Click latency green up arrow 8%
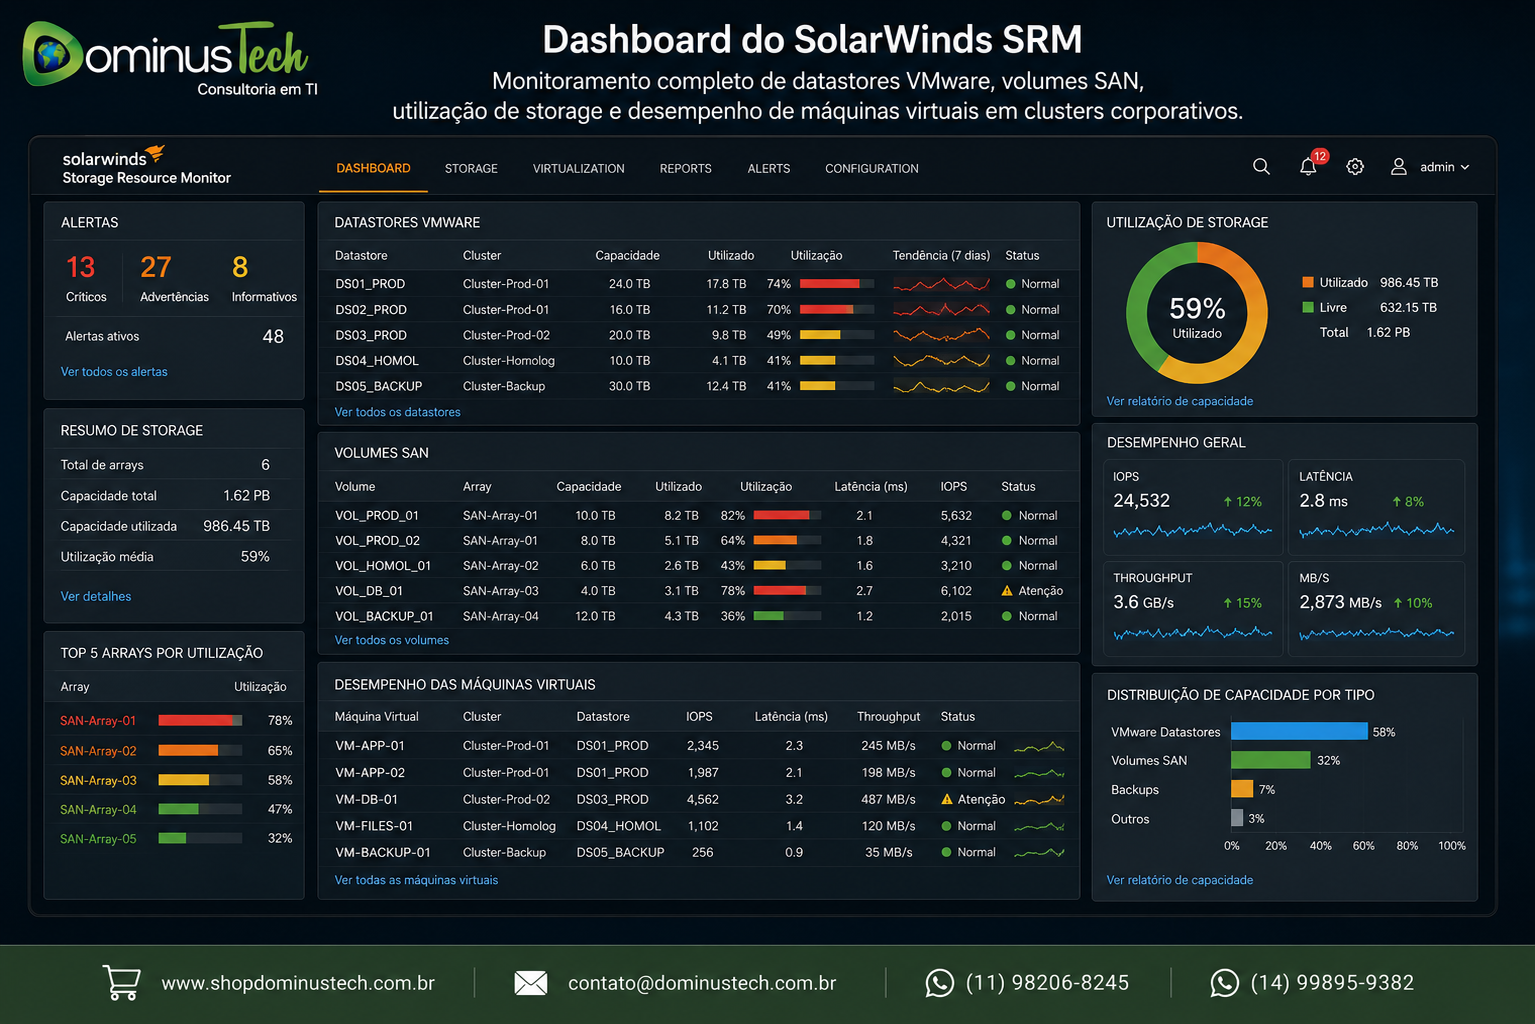 click(1396, 502)
